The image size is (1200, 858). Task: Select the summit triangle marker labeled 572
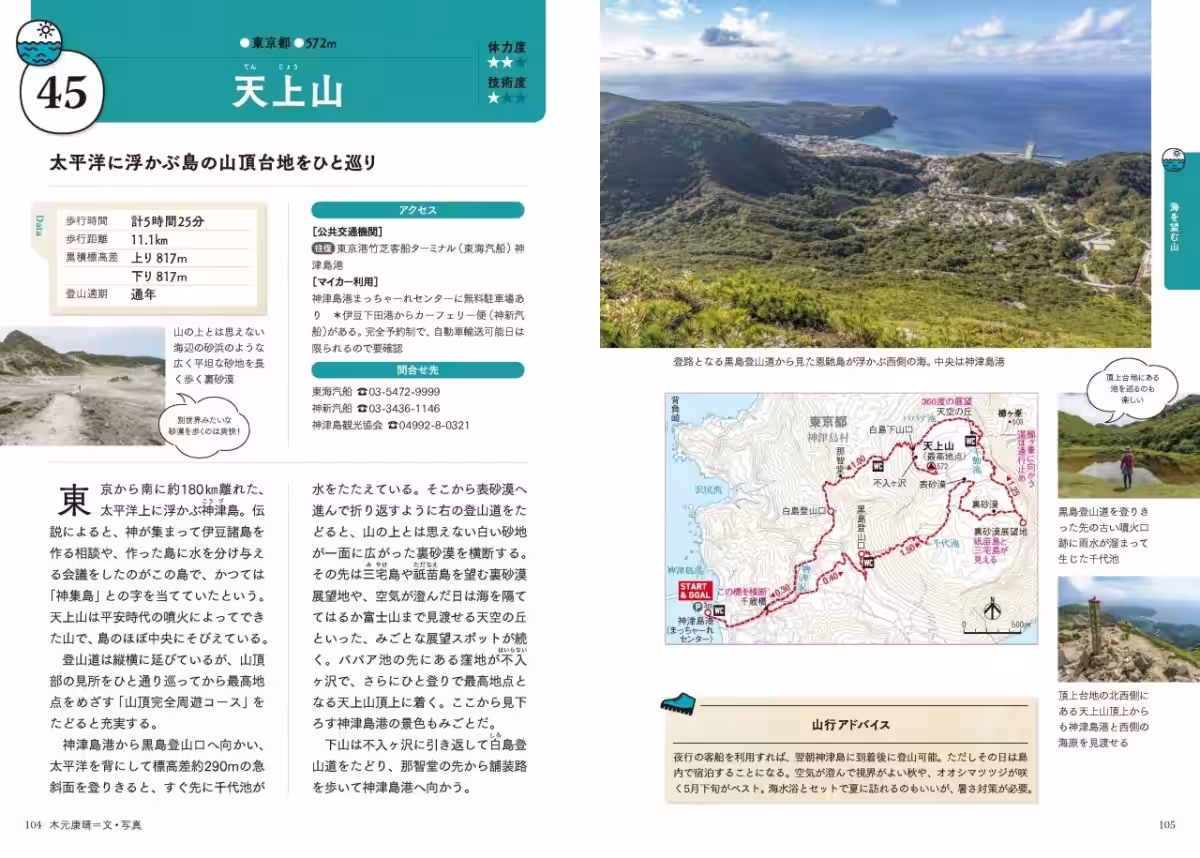point(932,466)
